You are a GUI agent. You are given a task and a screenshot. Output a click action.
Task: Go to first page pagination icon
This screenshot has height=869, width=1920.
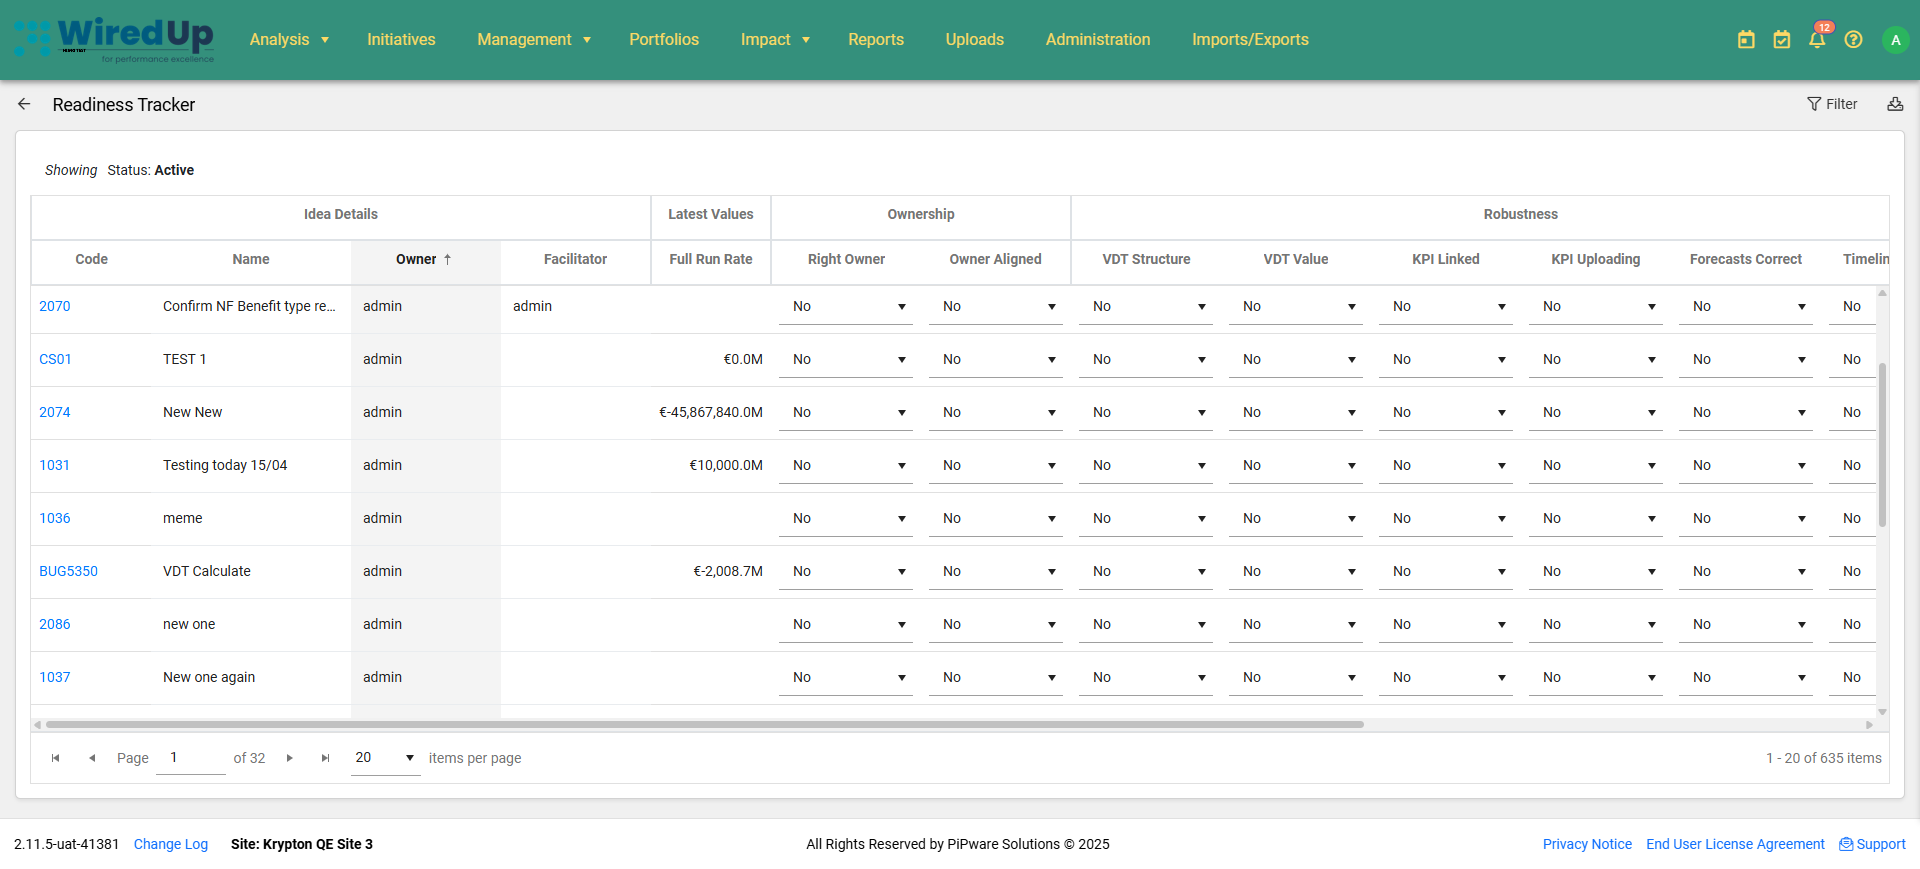click(x=56, y=758)
